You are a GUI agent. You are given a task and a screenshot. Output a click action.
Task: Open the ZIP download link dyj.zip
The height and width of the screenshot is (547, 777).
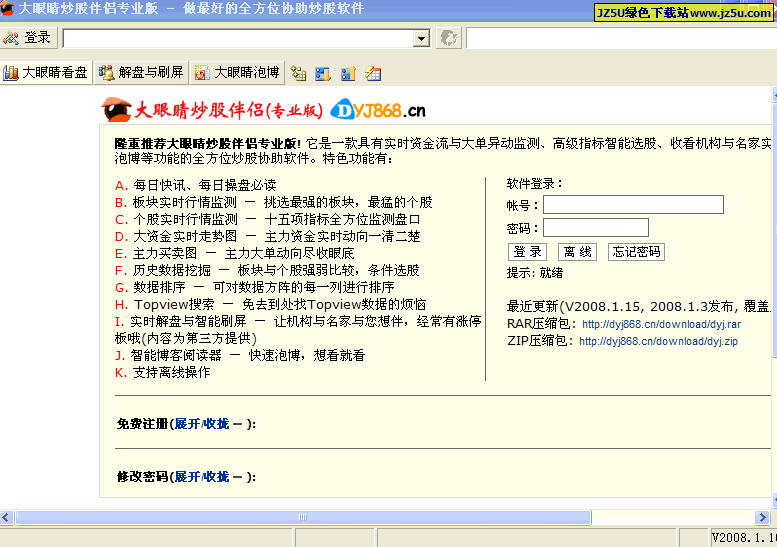[x=658, y=341]
